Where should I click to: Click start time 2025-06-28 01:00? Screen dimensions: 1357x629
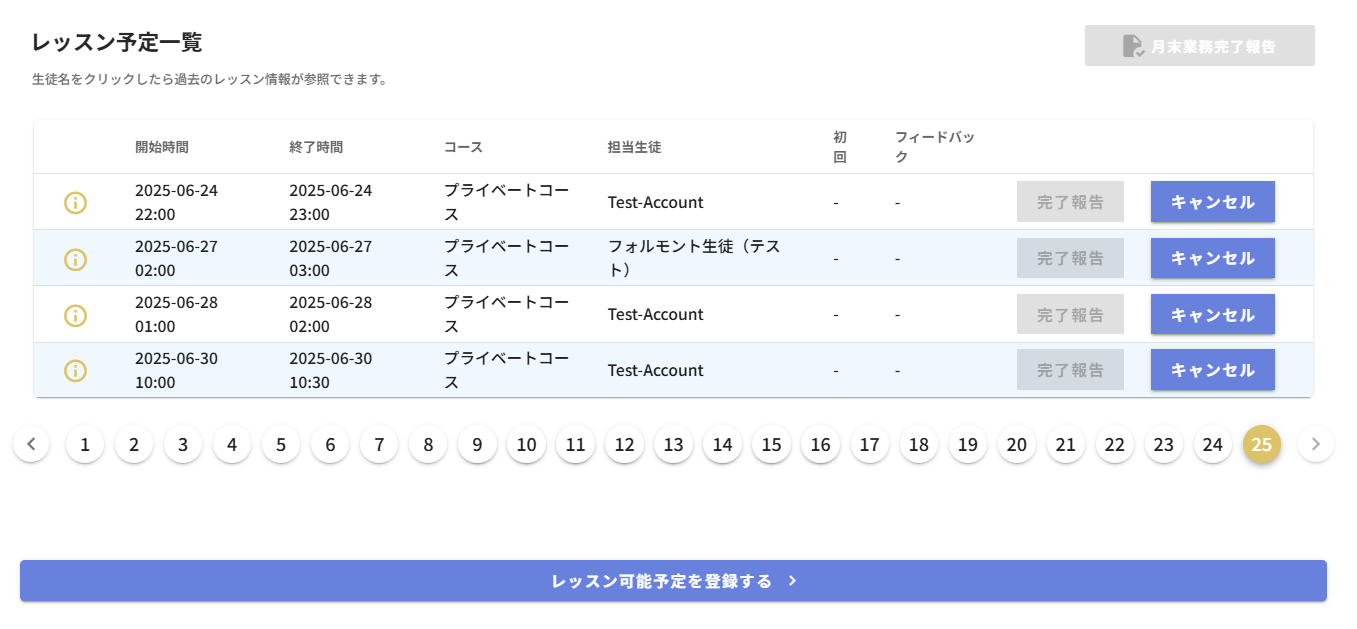pos(176,314)
